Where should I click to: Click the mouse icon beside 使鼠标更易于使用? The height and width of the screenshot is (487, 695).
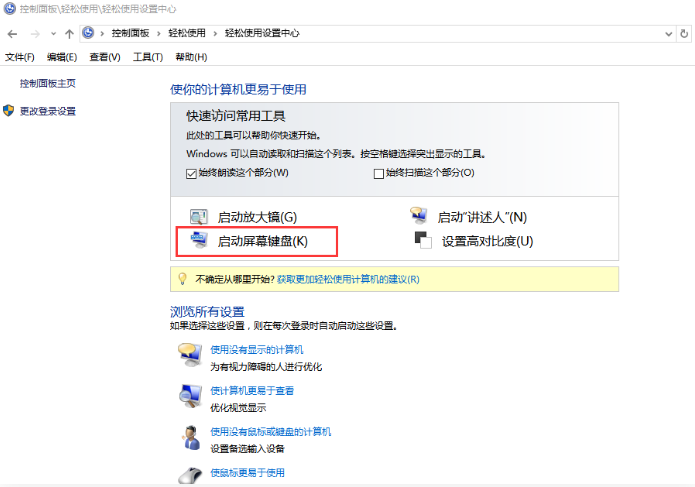tap(190, 475)
